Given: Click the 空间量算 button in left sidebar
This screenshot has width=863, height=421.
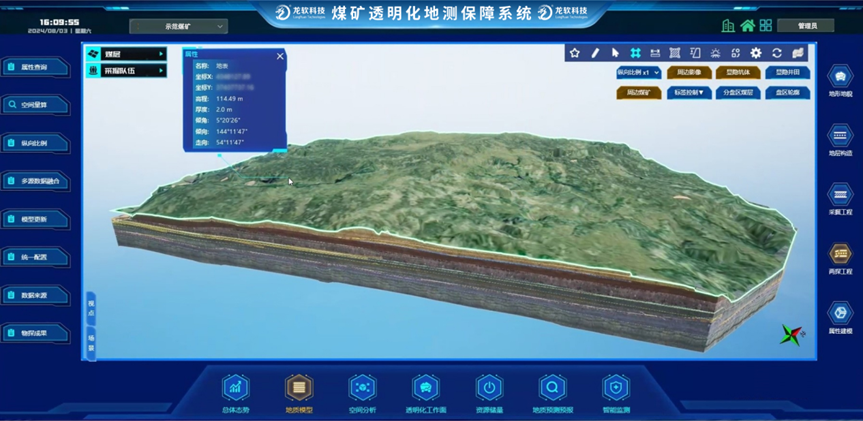Looking at the screenshot, I should 36,104.
